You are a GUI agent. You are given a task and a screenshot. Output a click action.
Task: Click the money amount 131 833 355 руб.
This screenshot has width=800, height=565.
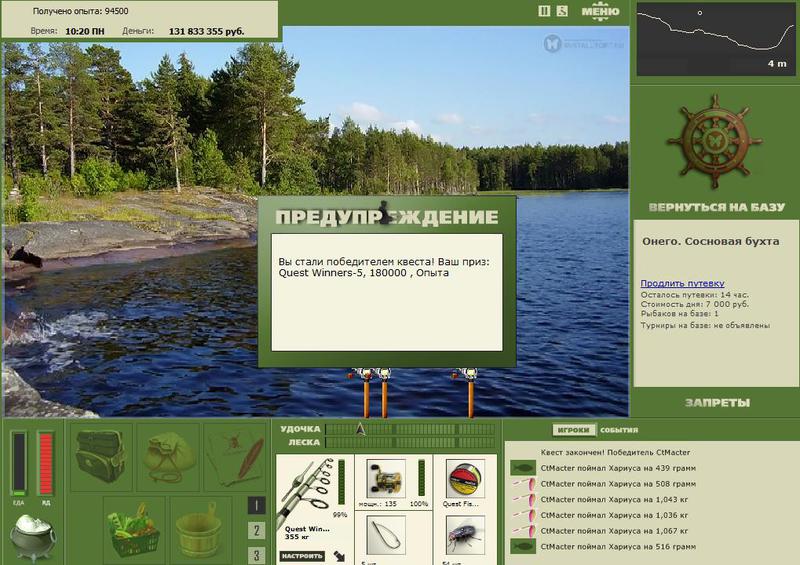coord(206,31)
